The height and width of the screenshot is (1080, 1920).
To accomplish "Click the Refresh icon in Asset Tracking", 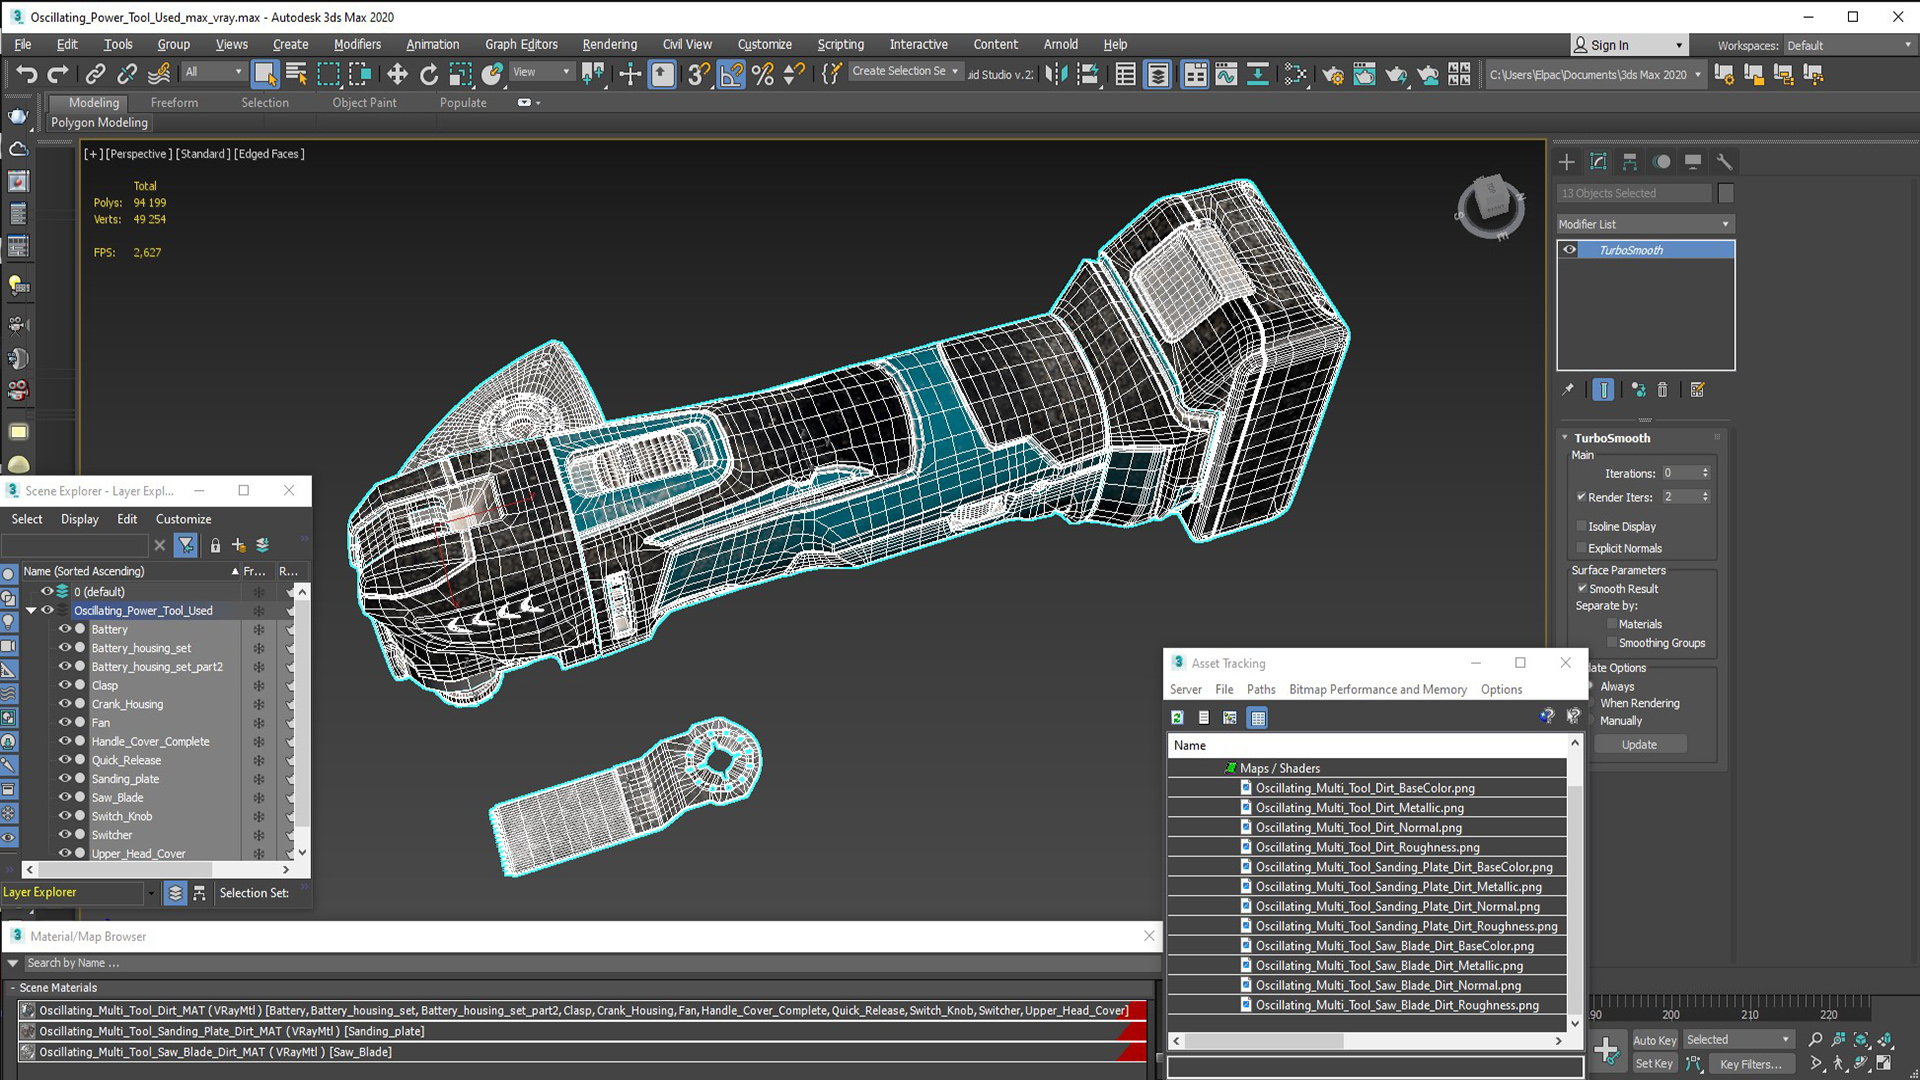I will click(1178, 718).
